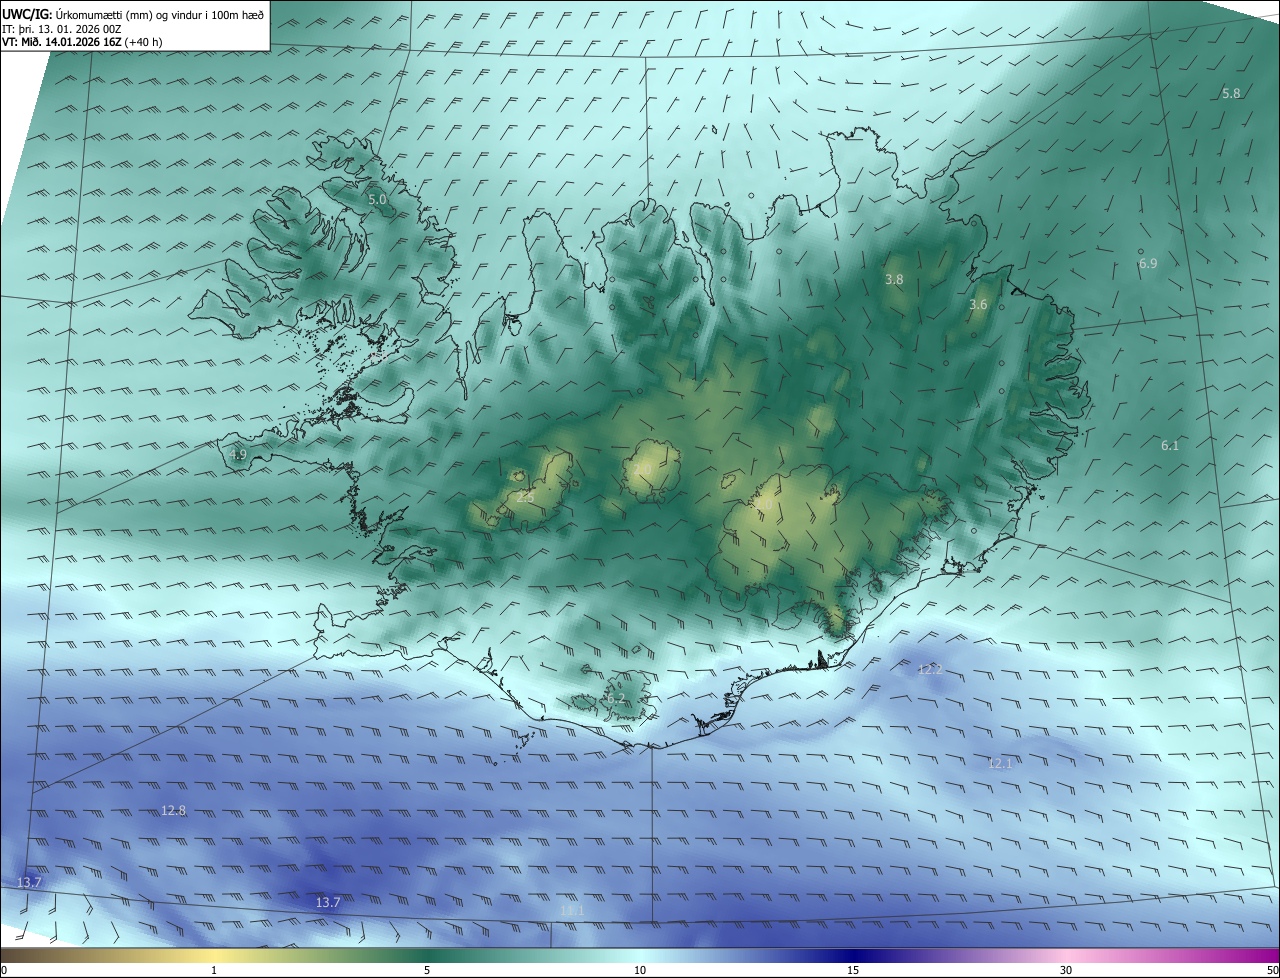Click the 12.8 value label

click(173, 810)
